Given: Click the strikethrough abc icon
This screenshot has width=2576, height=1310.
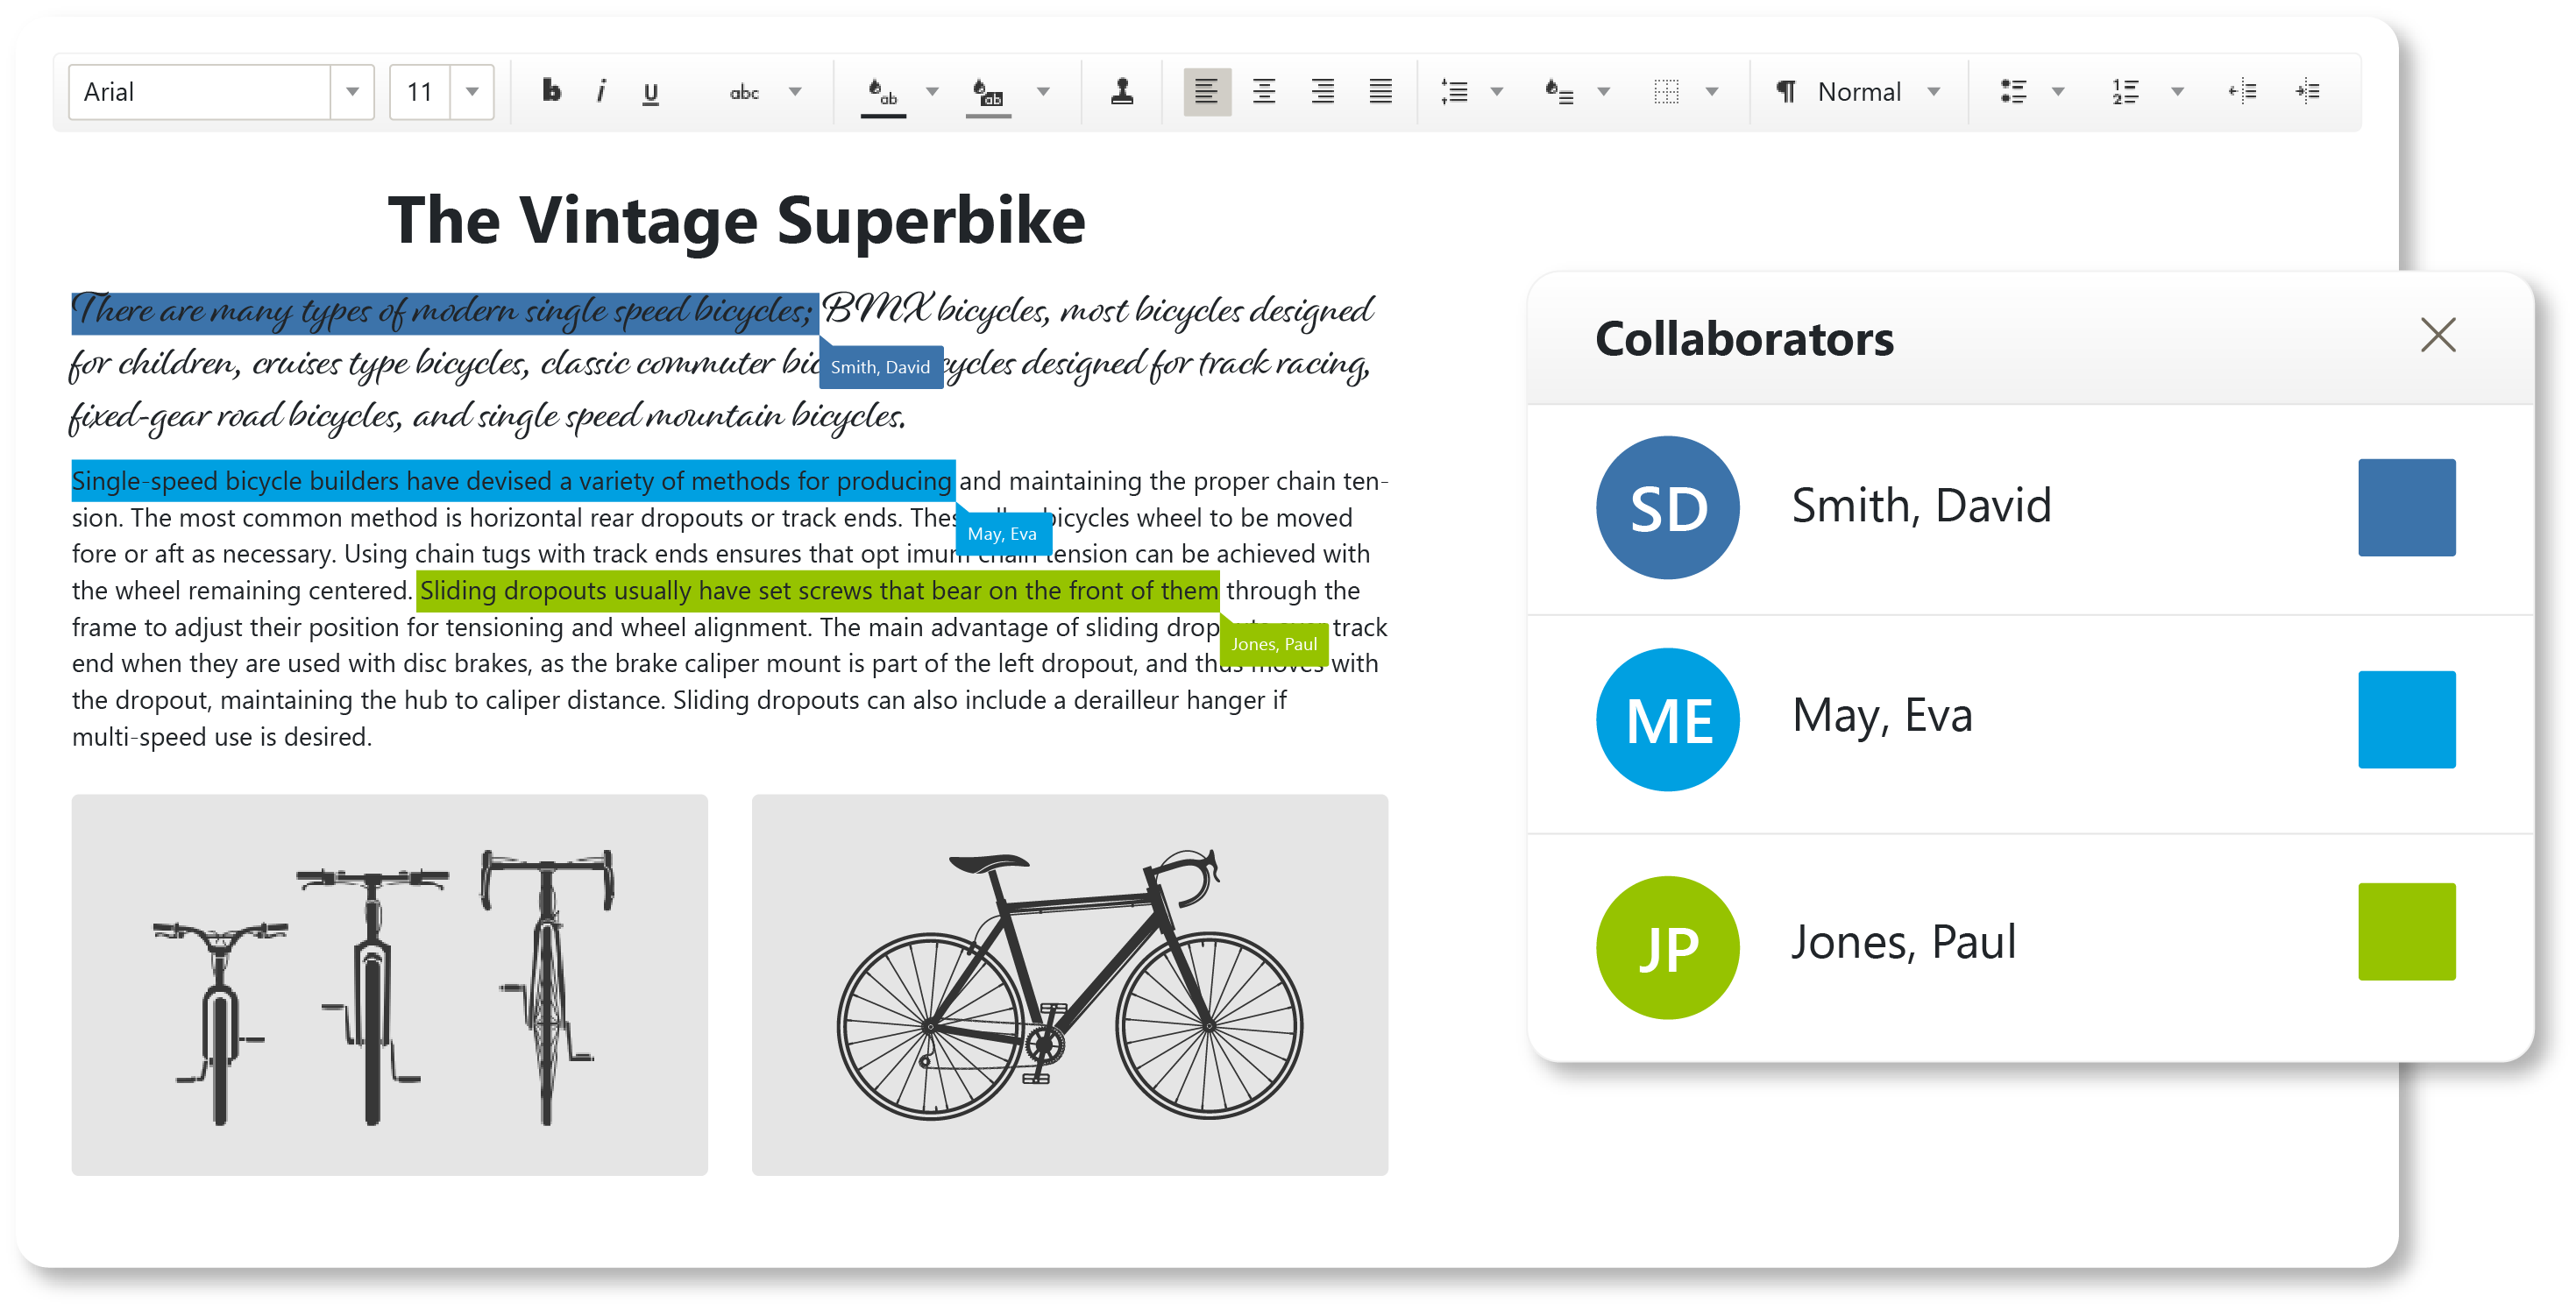Looking at the screenshot, I should (744, 92).
